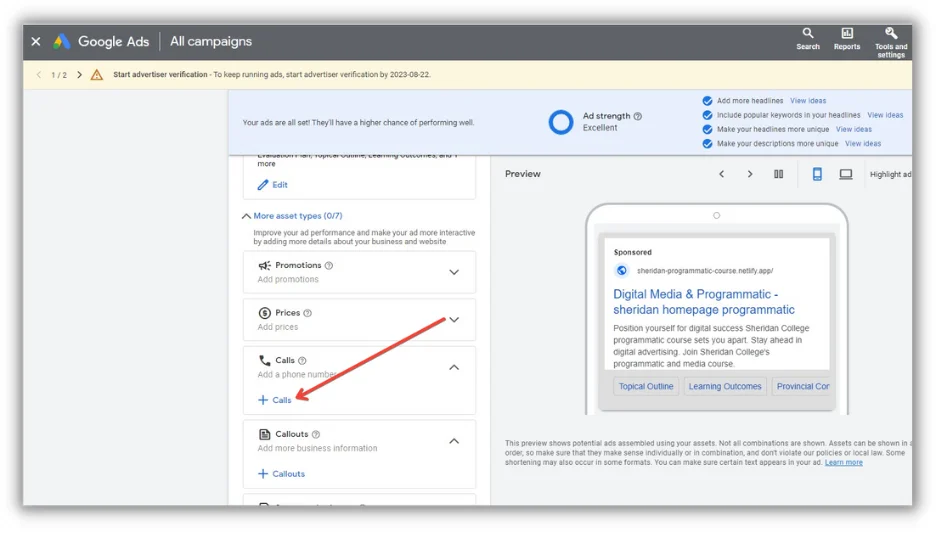Open Tools and settings
Image resolution: width=936 pixels, height=533 pixels.
tap(891, 42)
